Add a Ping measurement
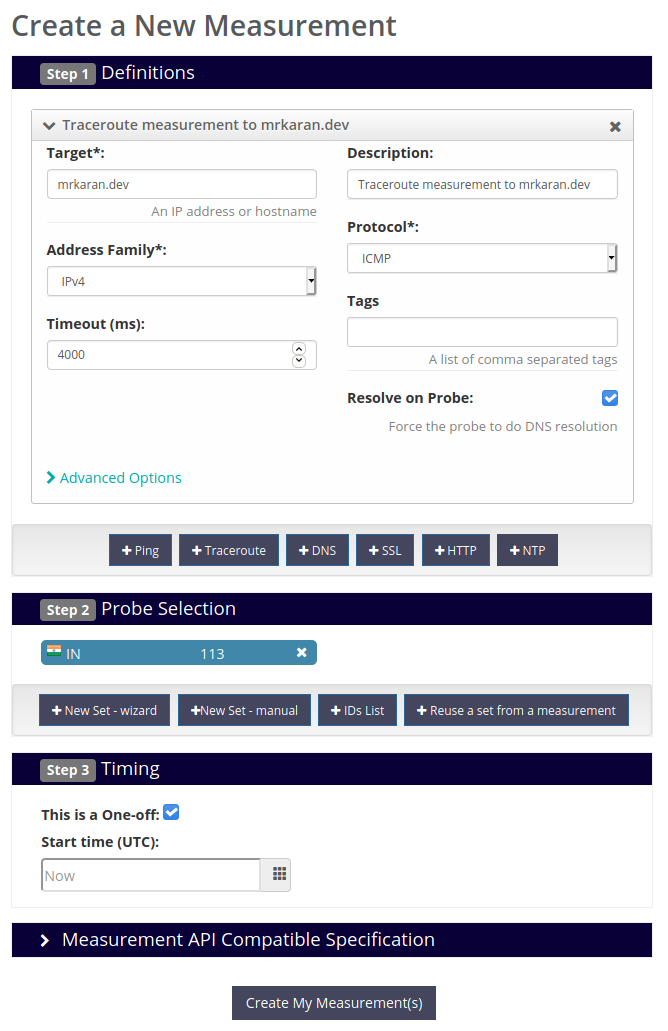This screenshot has width=668, height=1031. click(x=141, y=550)
